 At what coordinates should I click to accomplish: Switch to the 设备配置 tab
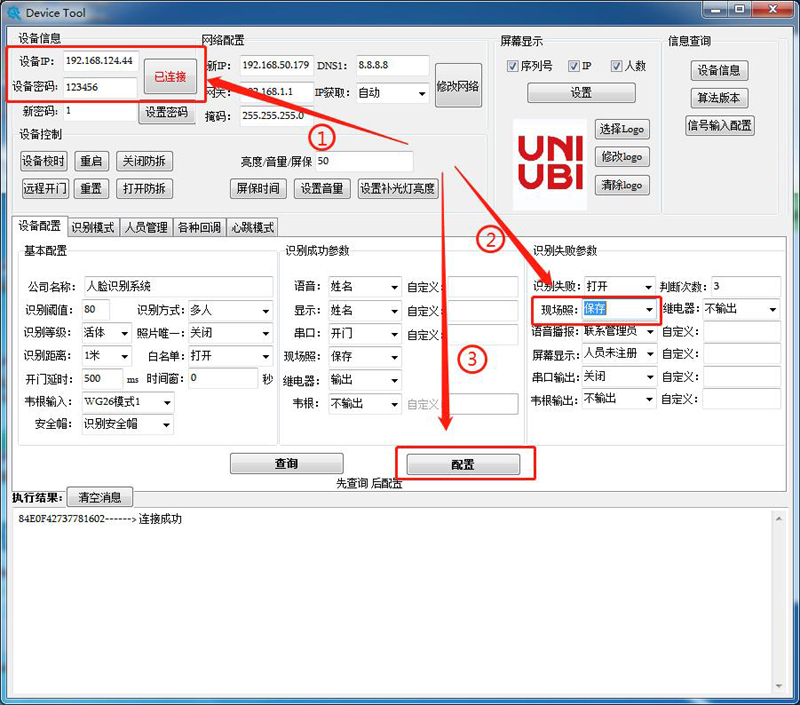point(39,226)
